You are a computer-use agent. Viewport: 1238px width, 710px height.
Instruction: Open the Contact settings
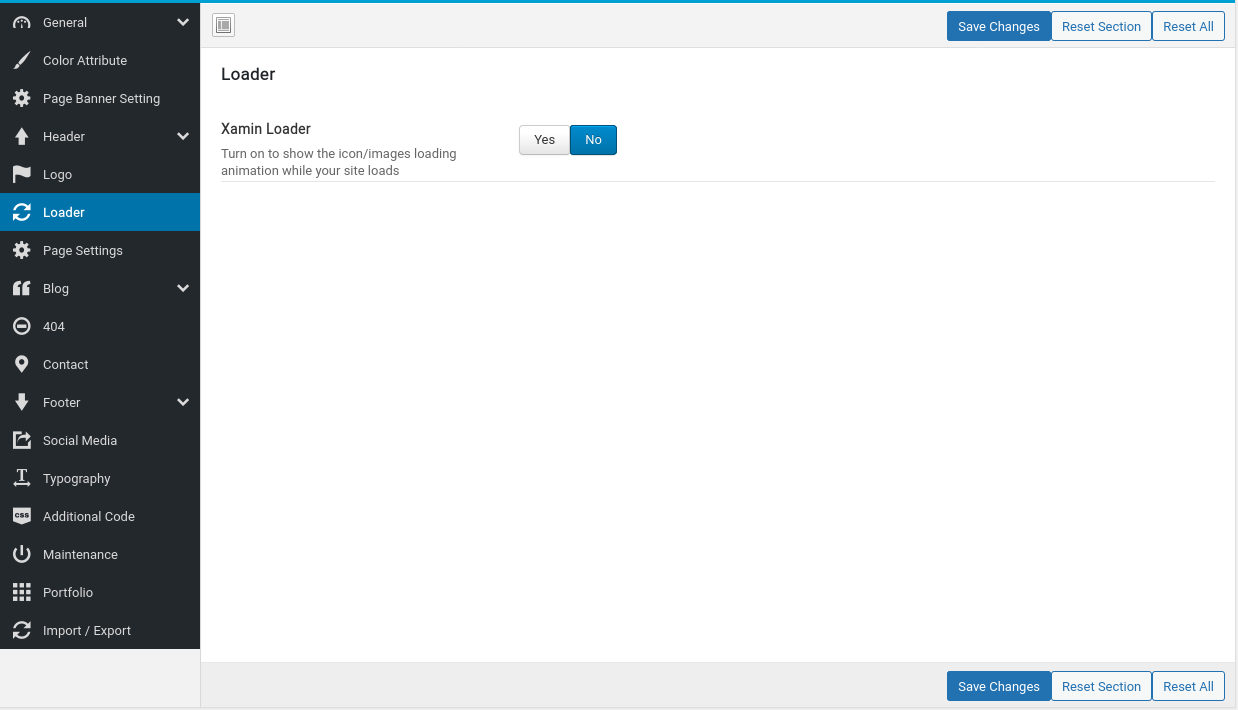100,364
